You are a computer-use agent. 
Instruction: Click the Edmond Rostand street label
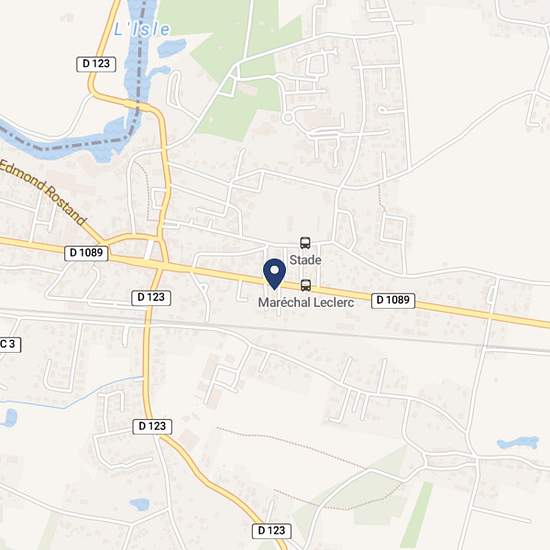[x=42, y=192]
